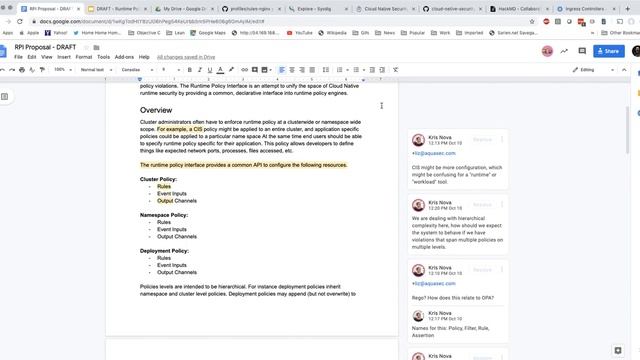Open the Editing mode dropdown
640x360 pixels.
(x=593, y=70)
